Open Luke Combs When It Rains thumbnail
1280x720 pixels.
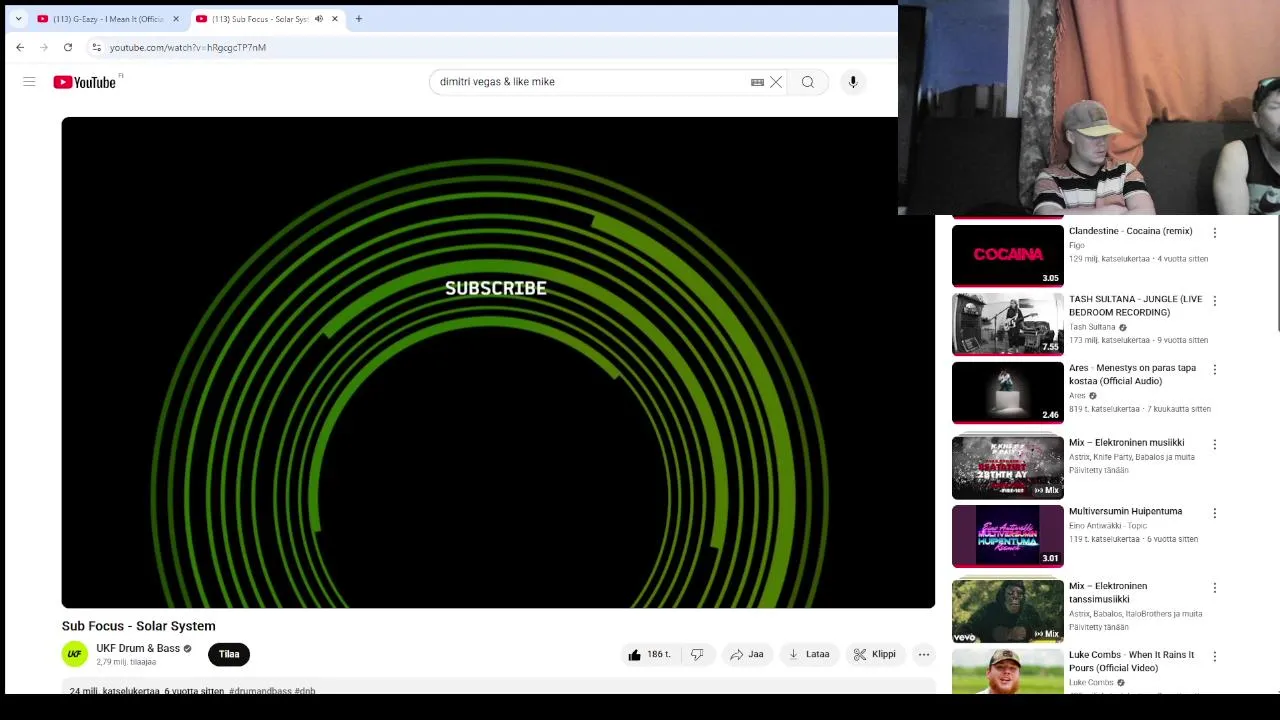(1008, 671)
